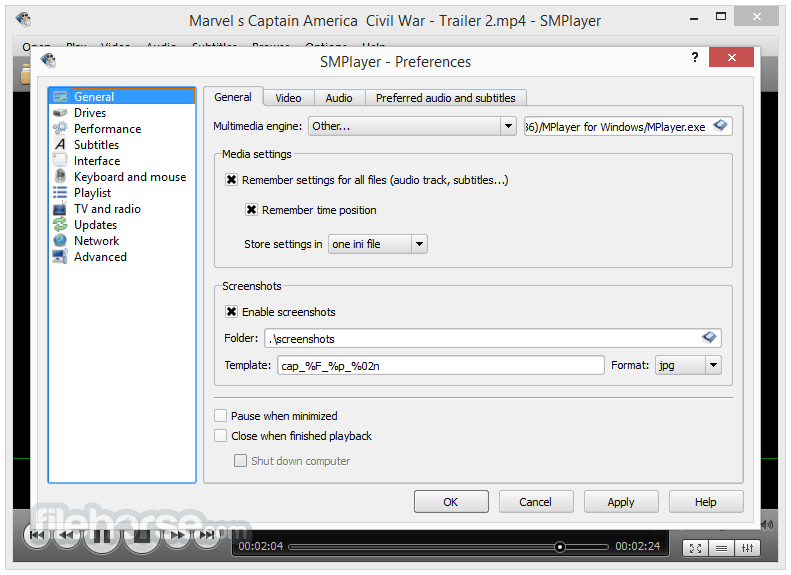791x575 pixels.
Task: Uncheck Remember settings for all files
Action: 231,180
